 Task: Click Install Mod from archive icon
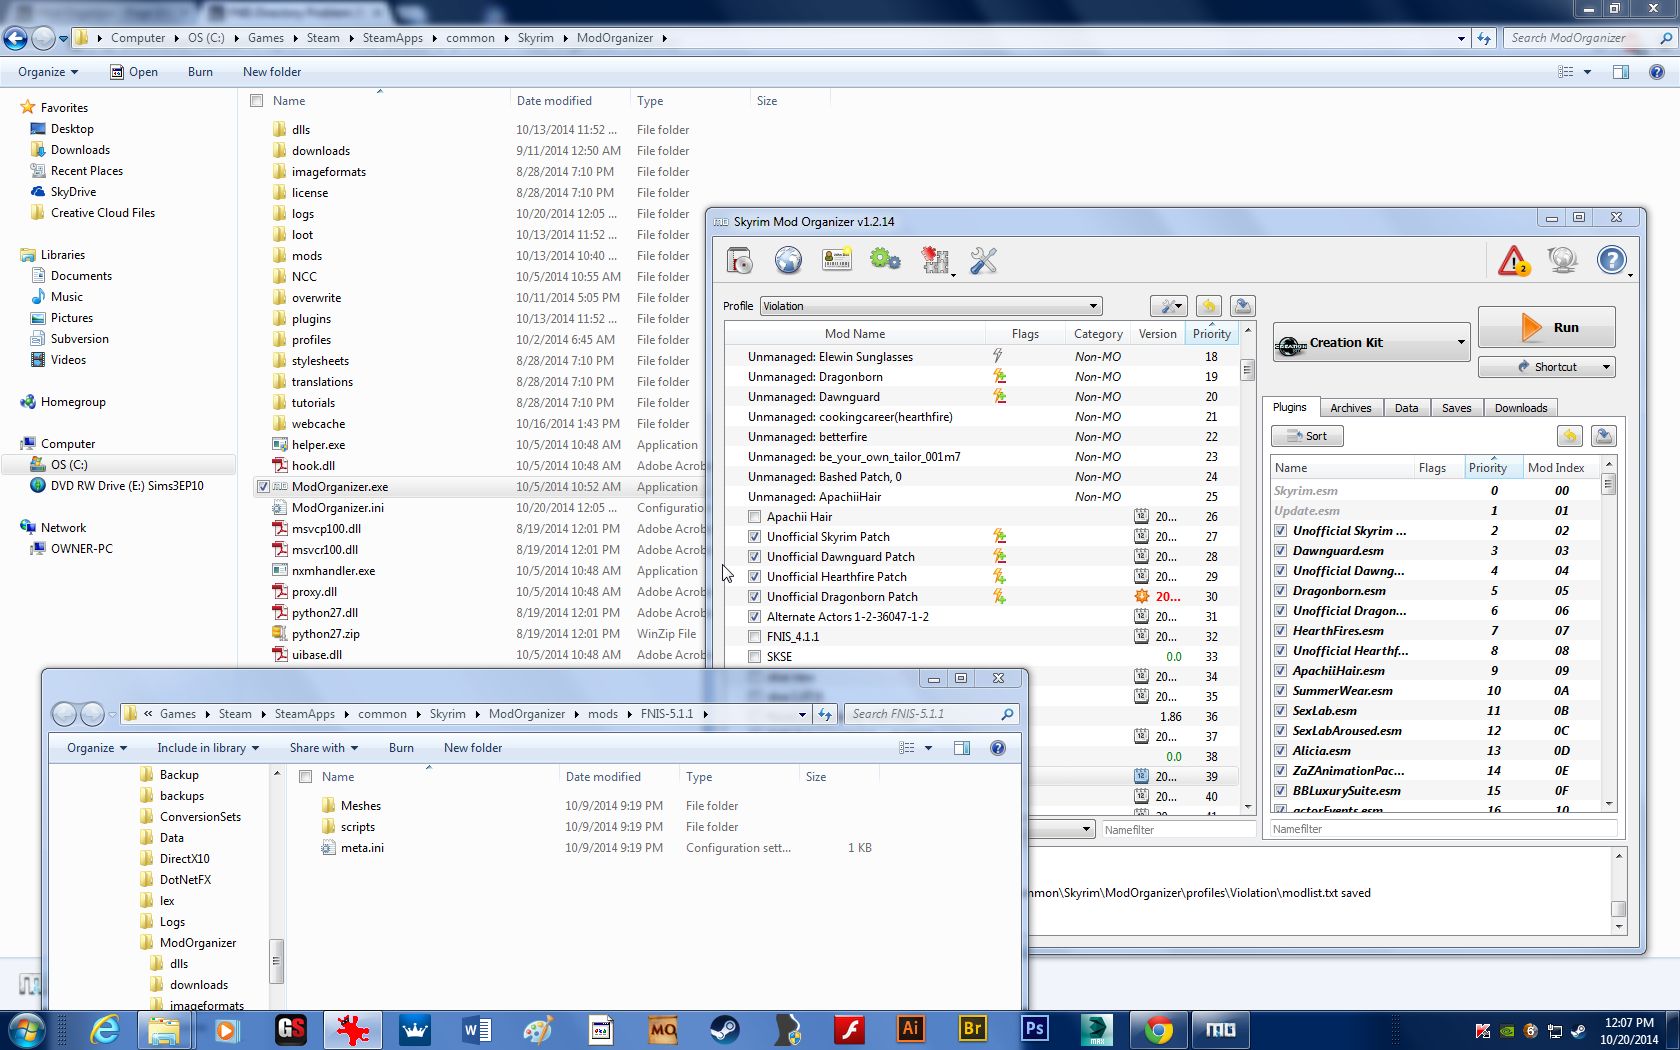coord(740,261)
